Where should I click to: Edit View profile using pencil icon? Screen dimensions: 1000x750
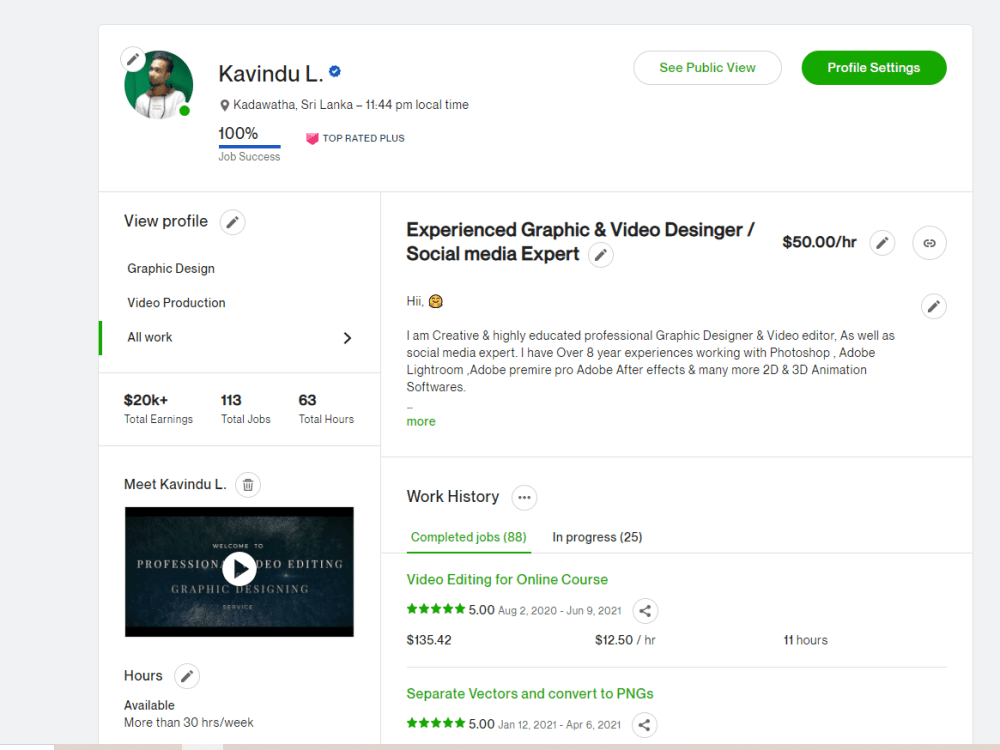coord(233,222)
